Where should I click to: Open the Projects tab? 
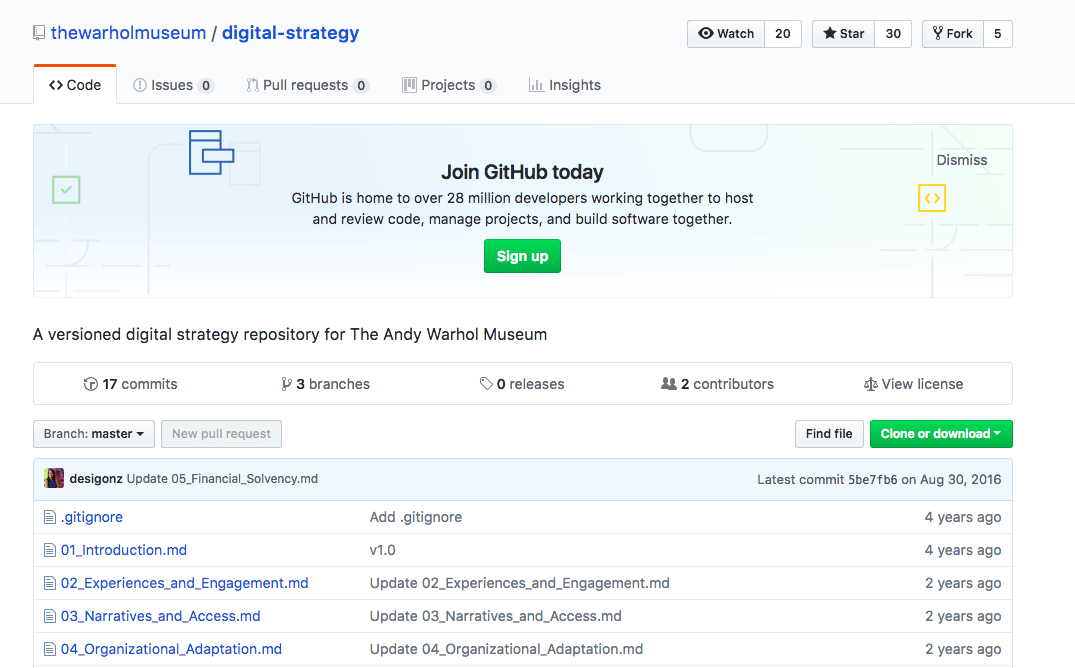tap(449, 85)
